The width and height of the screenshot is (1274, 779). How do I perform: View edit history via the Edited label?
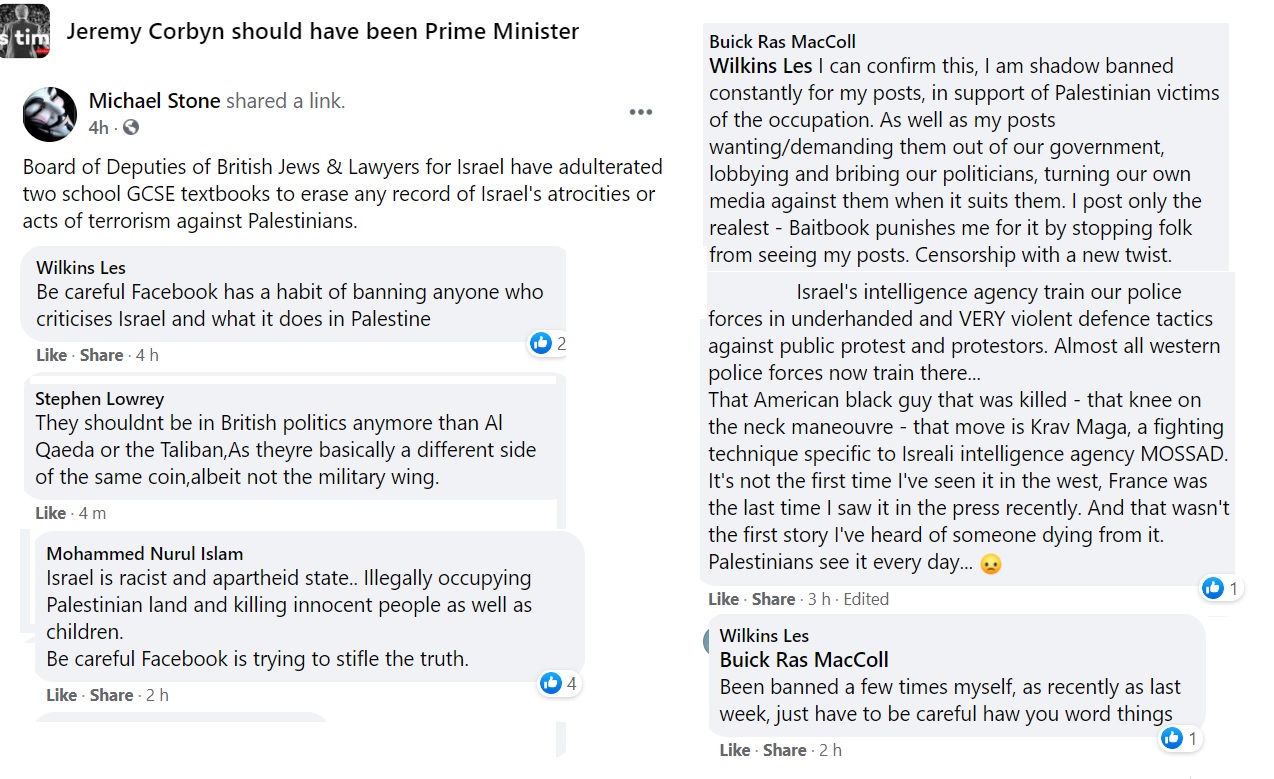(x=866, y=599)
